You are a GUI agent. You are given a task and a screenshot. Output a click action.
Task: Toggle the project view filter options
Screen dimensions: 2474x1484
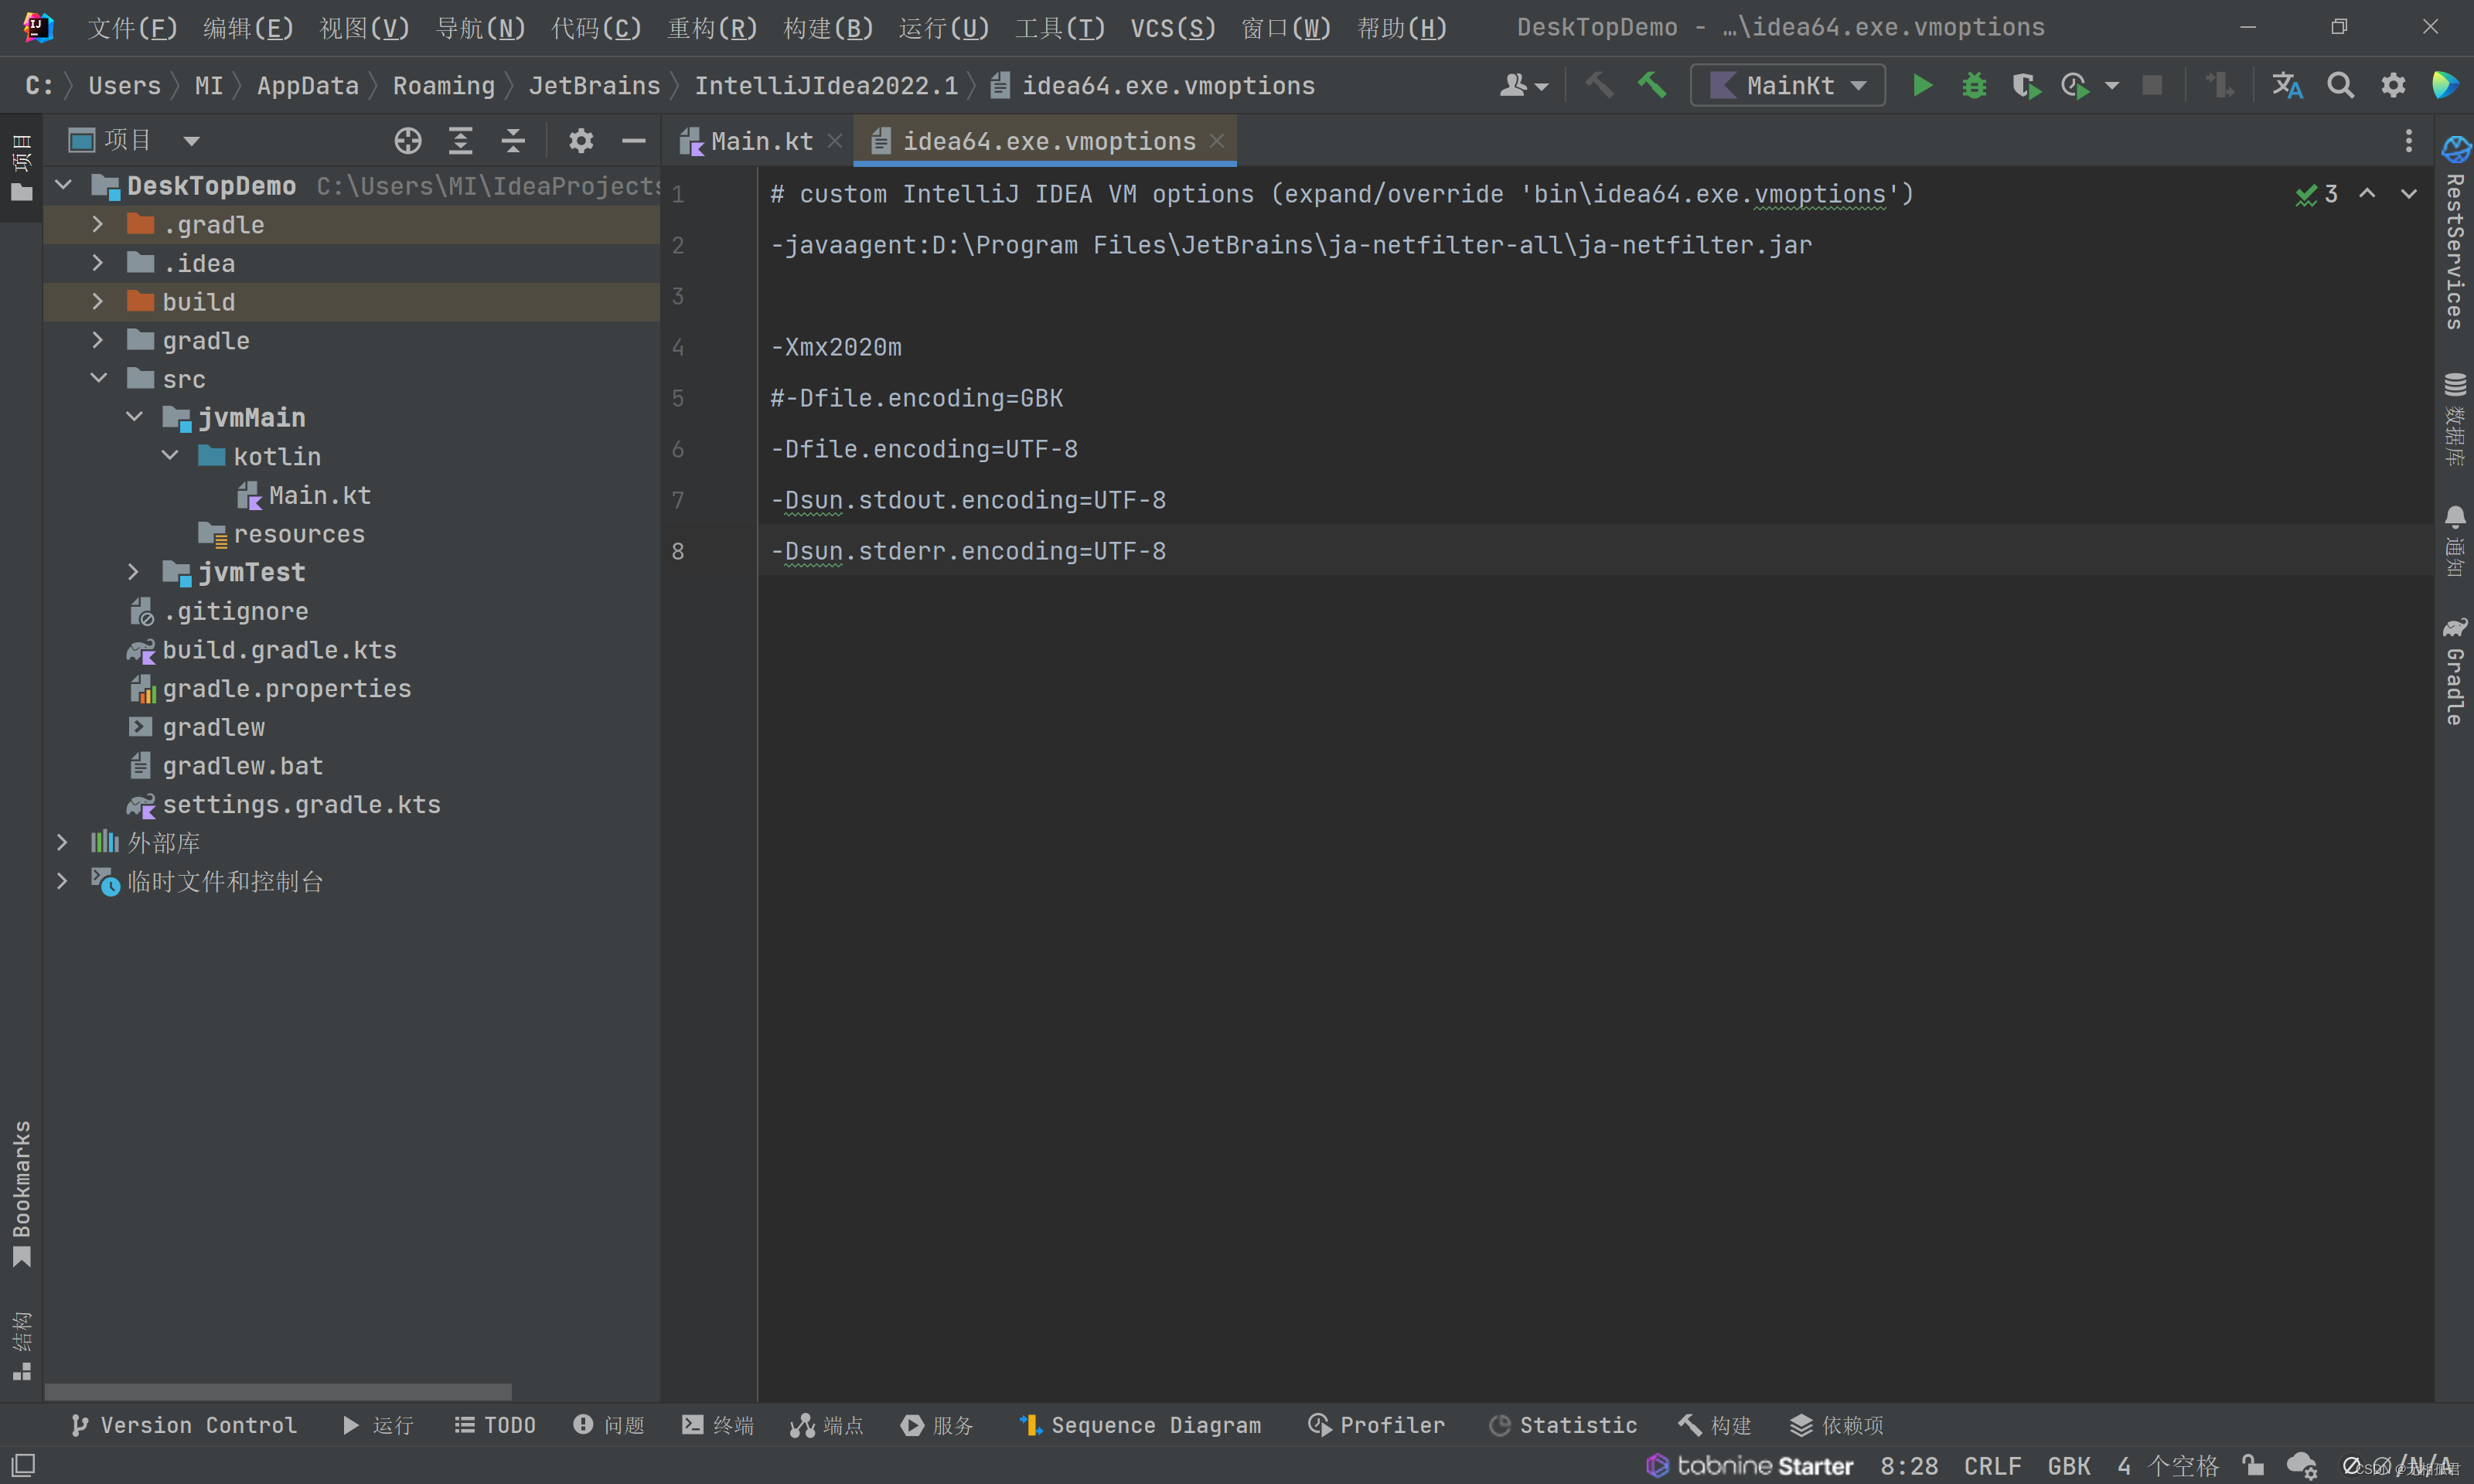581,140
